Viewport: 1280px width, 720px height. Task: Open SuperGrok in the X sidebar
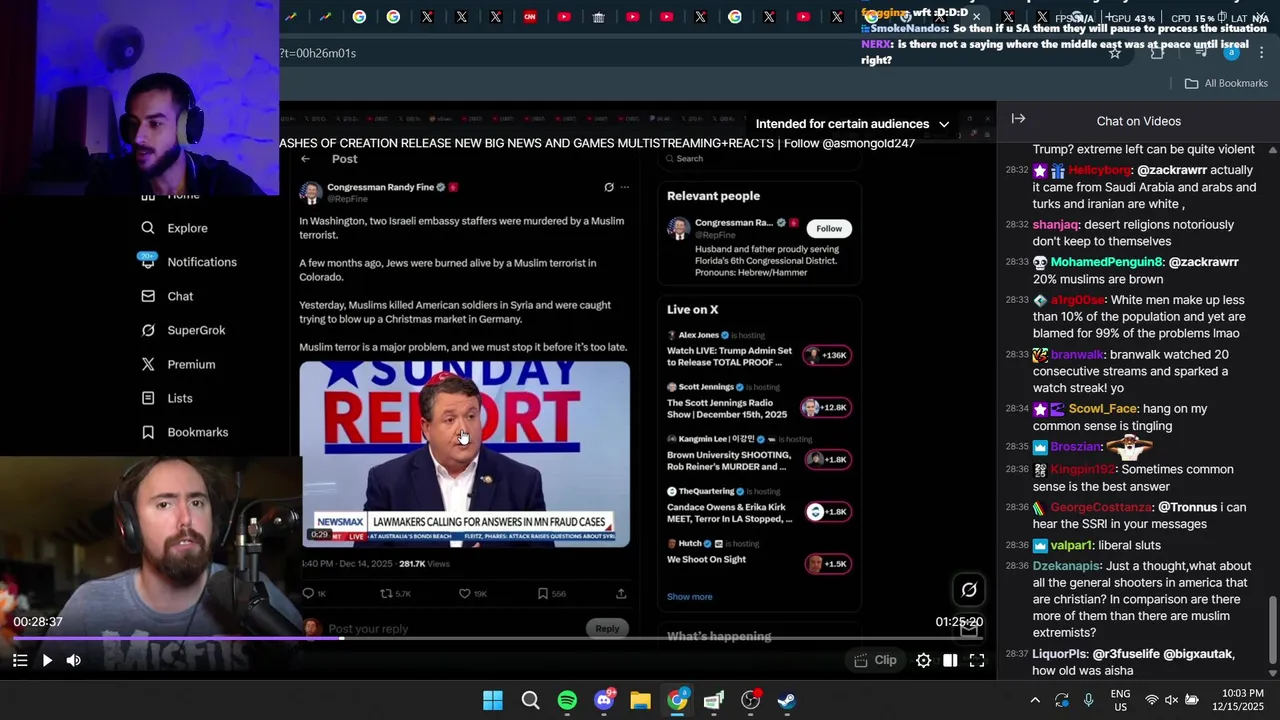click(183, 330)
